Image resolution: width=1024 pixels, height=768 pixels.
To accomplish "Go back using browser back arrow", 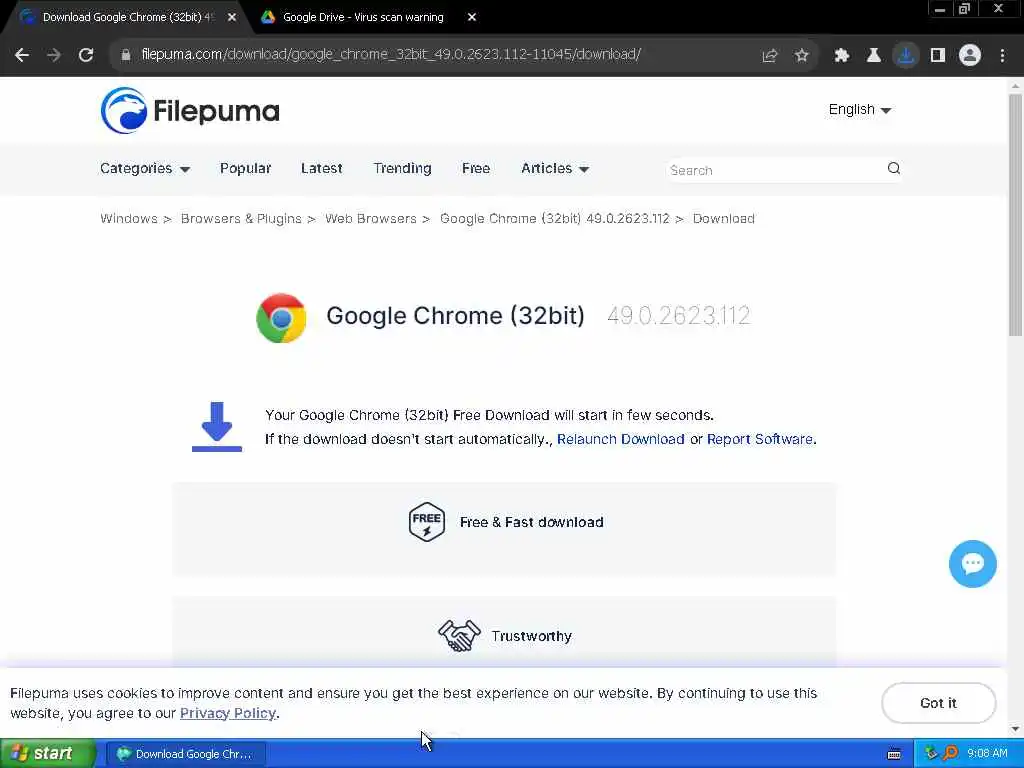I will [22, 56].
